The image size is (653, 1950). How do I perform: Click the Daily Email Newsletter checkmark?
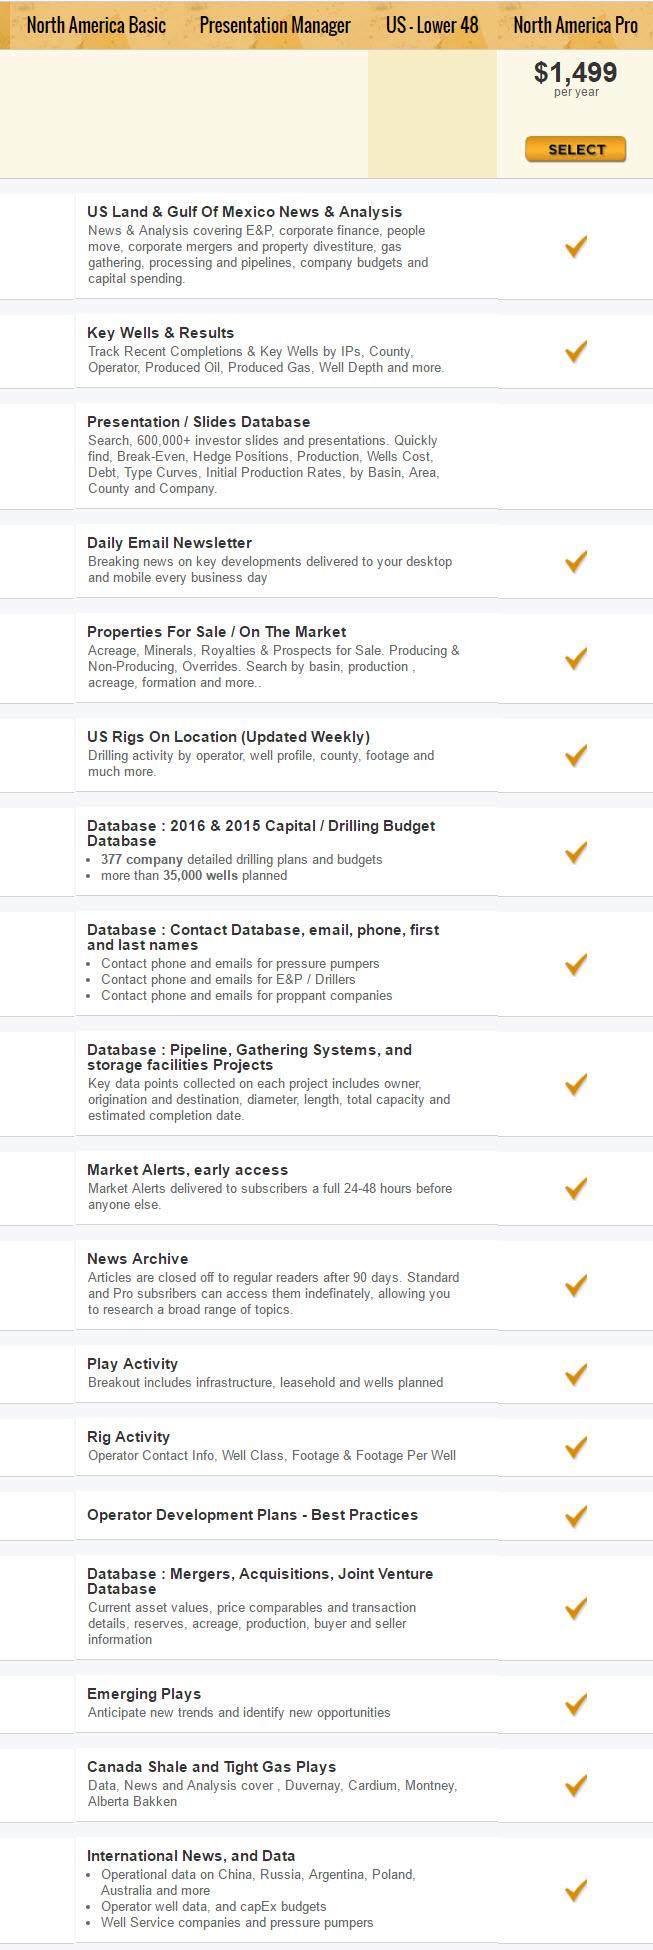tap(576, 561)
